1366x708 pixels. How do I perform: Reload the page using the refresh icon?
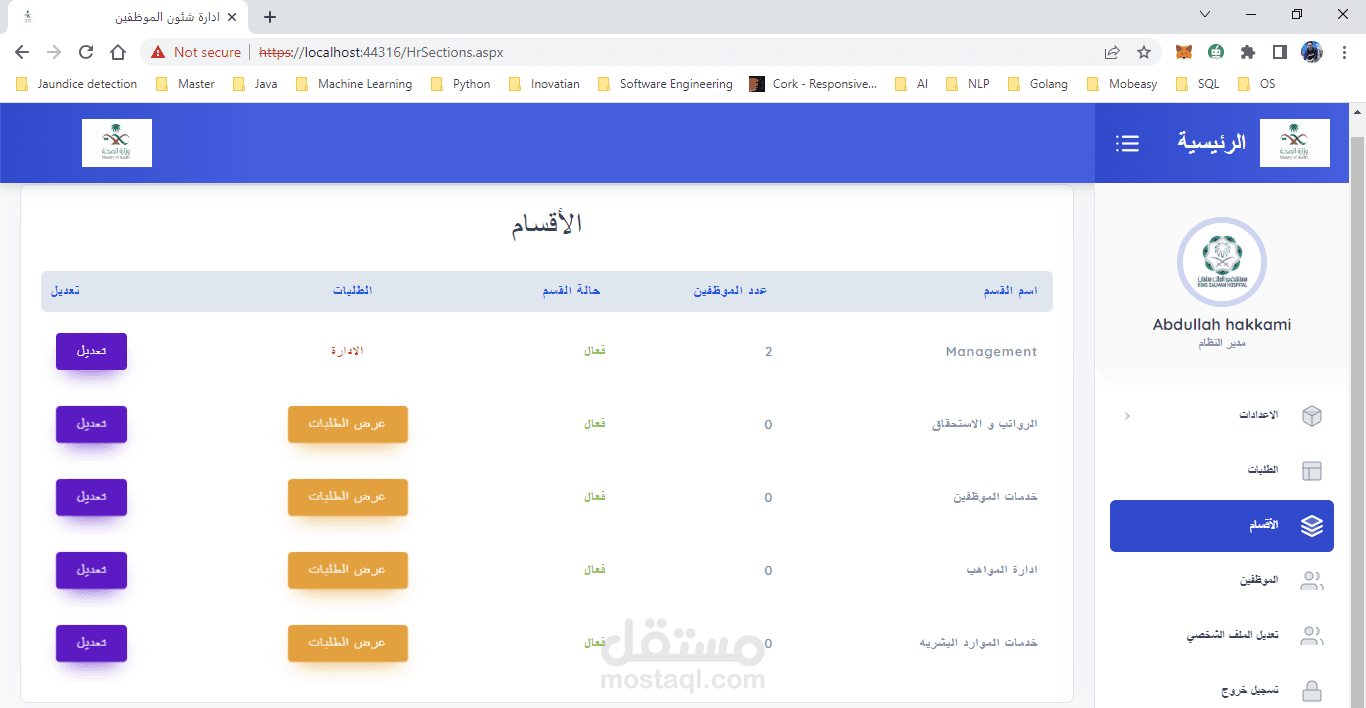85,52
